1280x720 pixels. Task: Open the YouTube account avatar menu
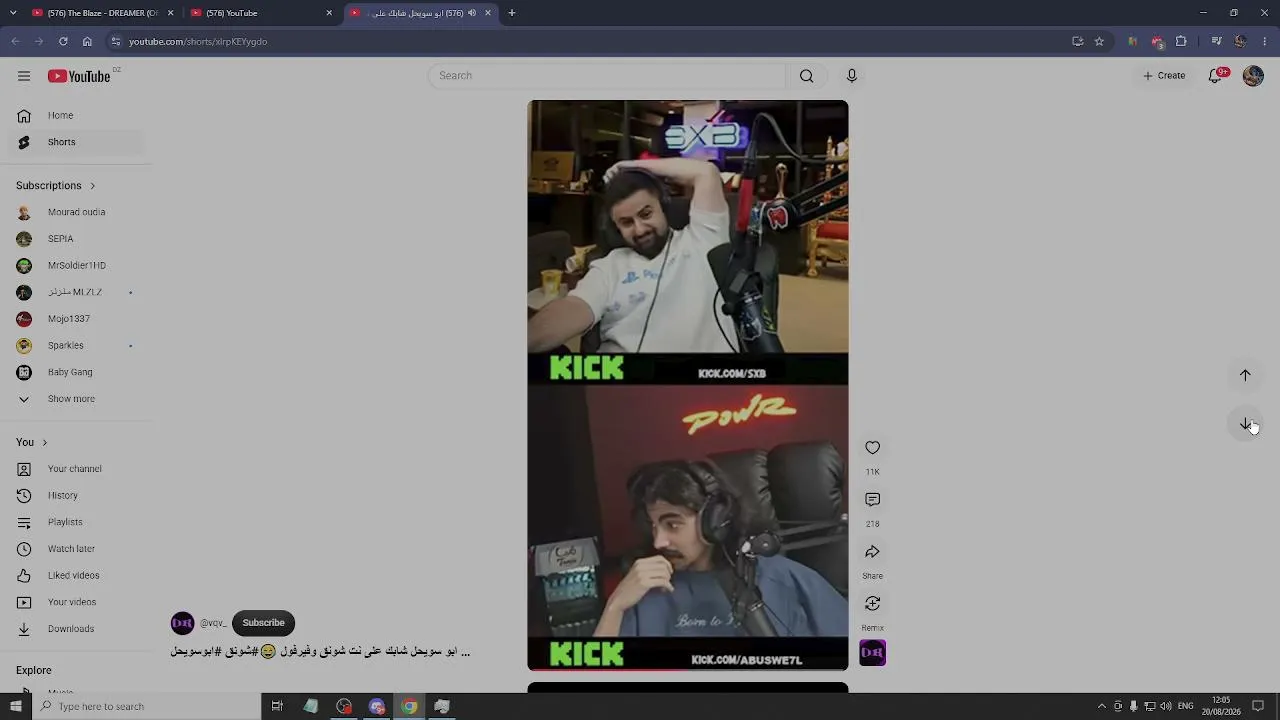(x=1253, y=76)
